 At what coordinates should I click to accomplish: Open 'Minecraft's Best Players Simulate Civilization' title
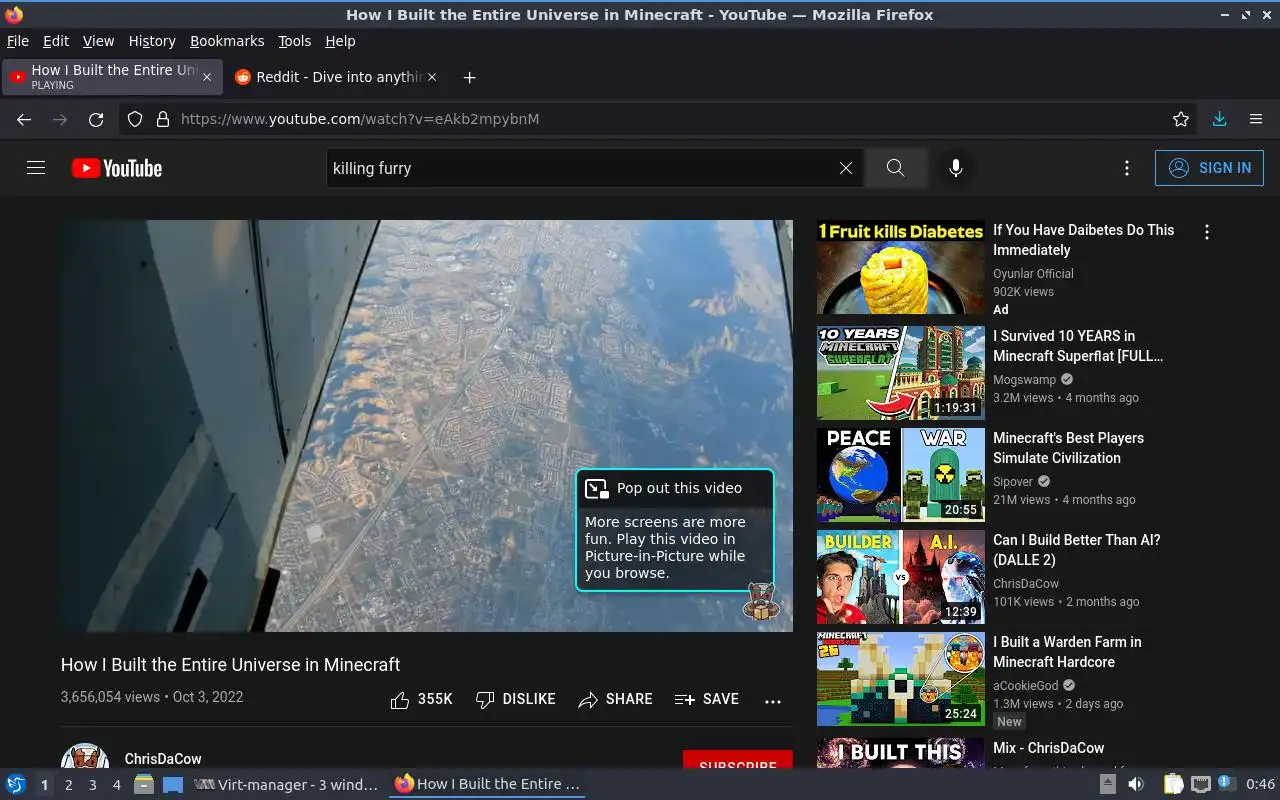[1068, 448]
